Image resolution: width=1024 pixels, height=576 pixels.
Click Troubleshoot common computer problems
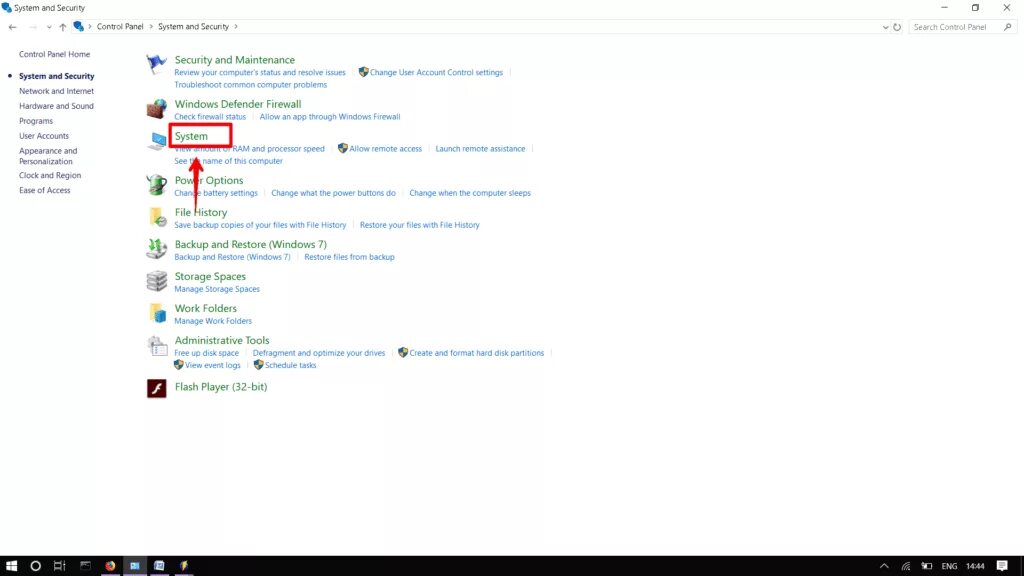[x=251, y=85]
